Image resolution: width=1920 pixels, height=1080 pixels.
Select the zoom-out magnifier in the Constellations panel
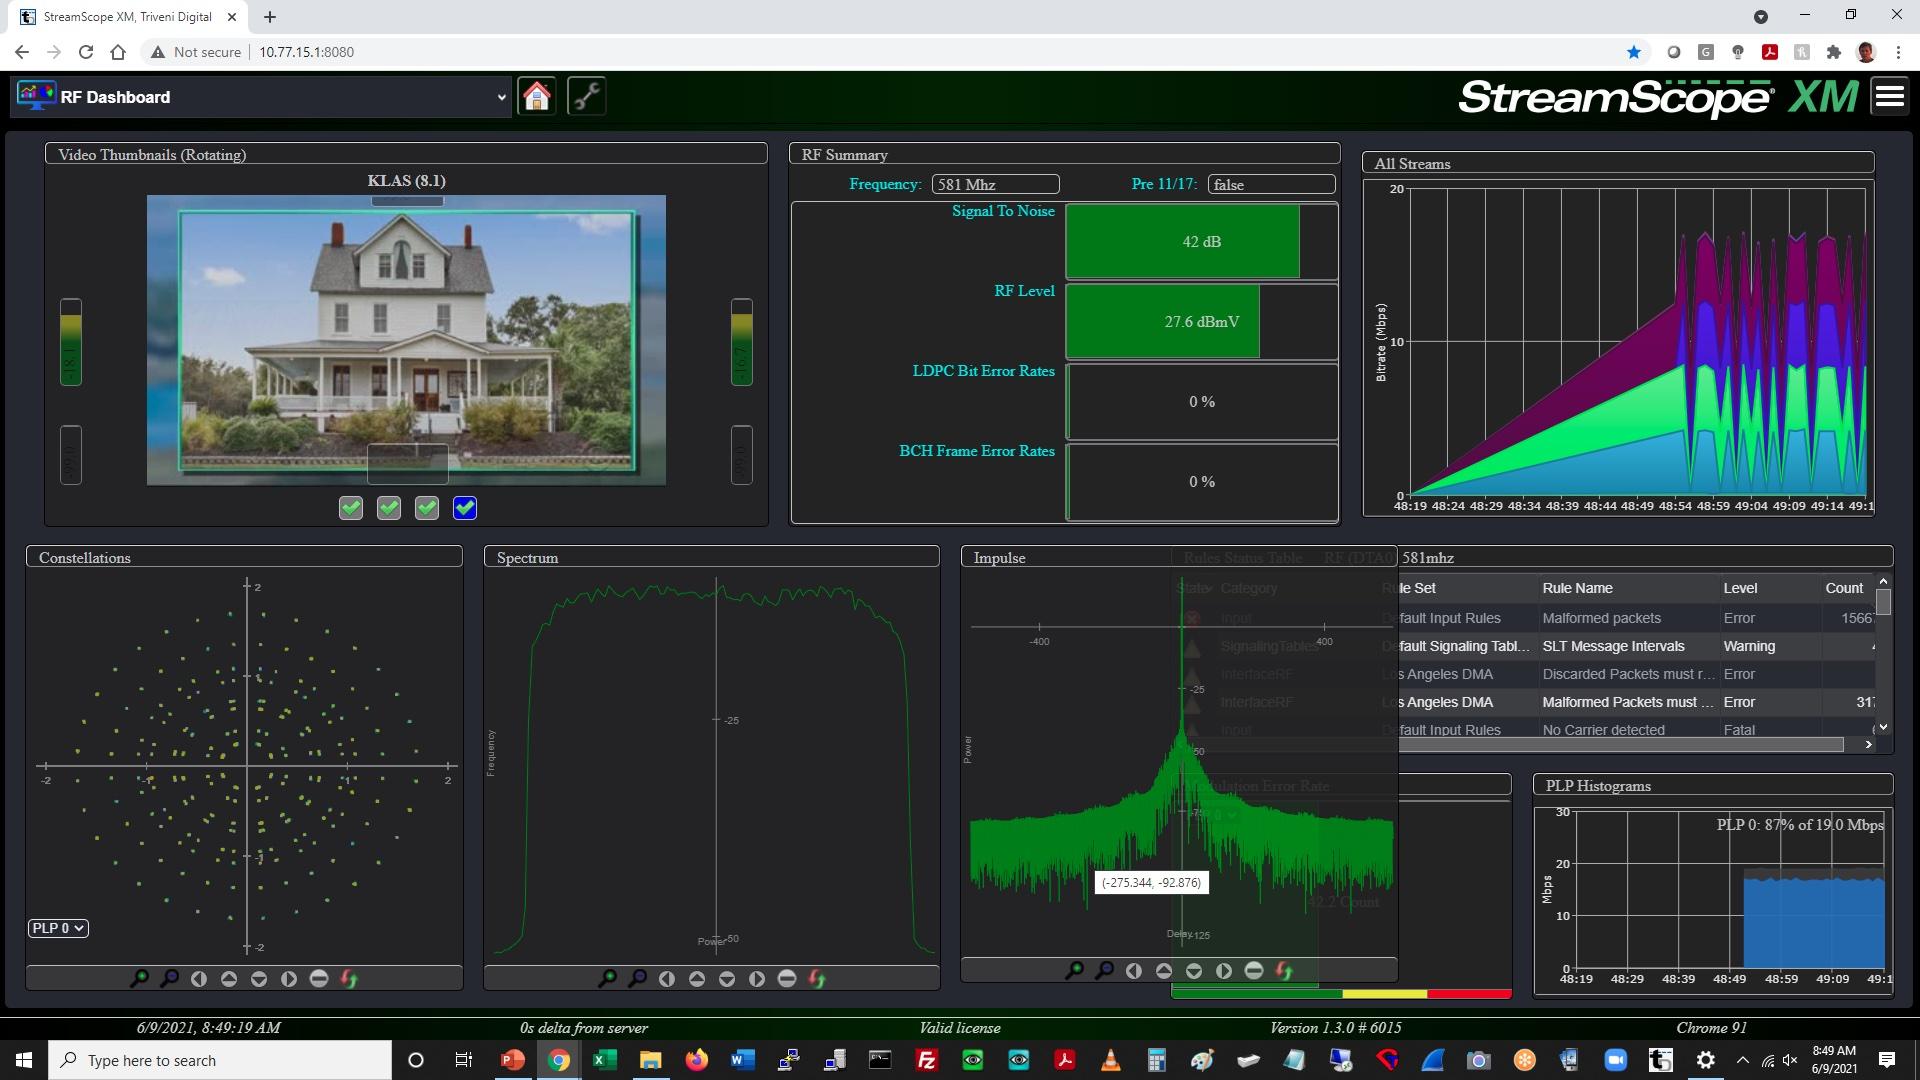tap(170, 978)
